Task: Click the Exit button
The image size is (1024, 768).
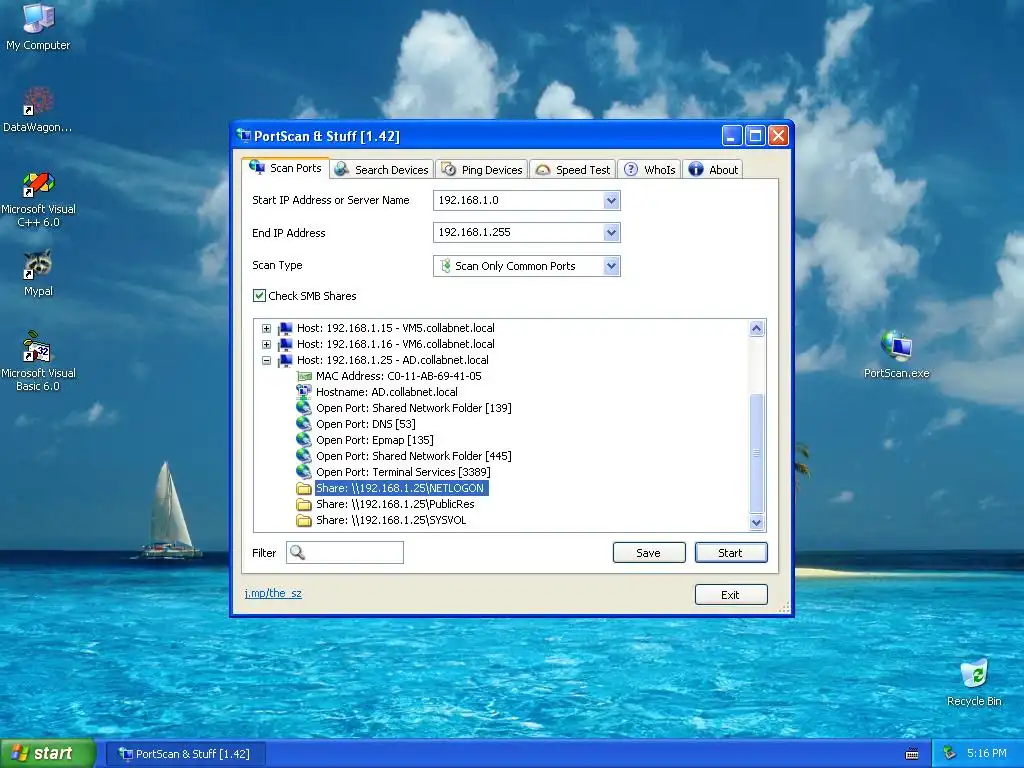Action: tap(731, 595)
